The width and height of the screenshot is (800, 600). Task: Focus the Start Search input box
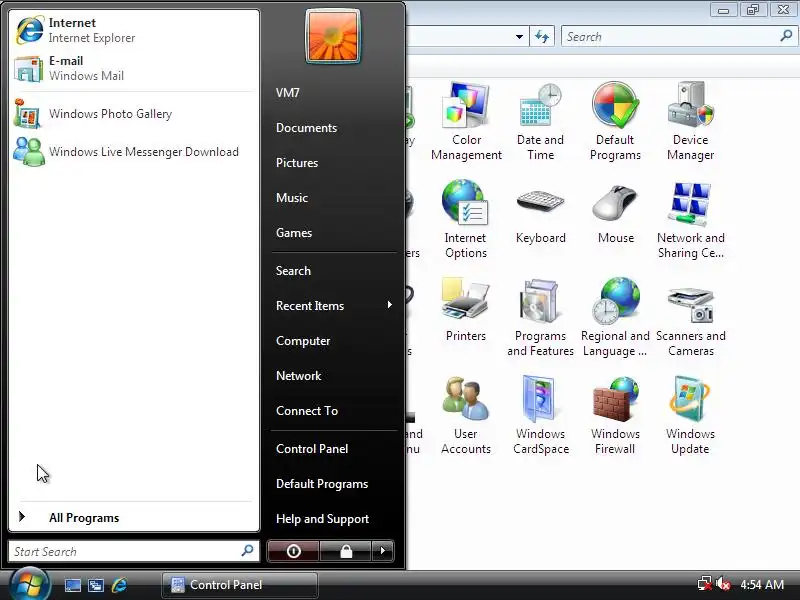pyautogui.click(x=134, y=551)
